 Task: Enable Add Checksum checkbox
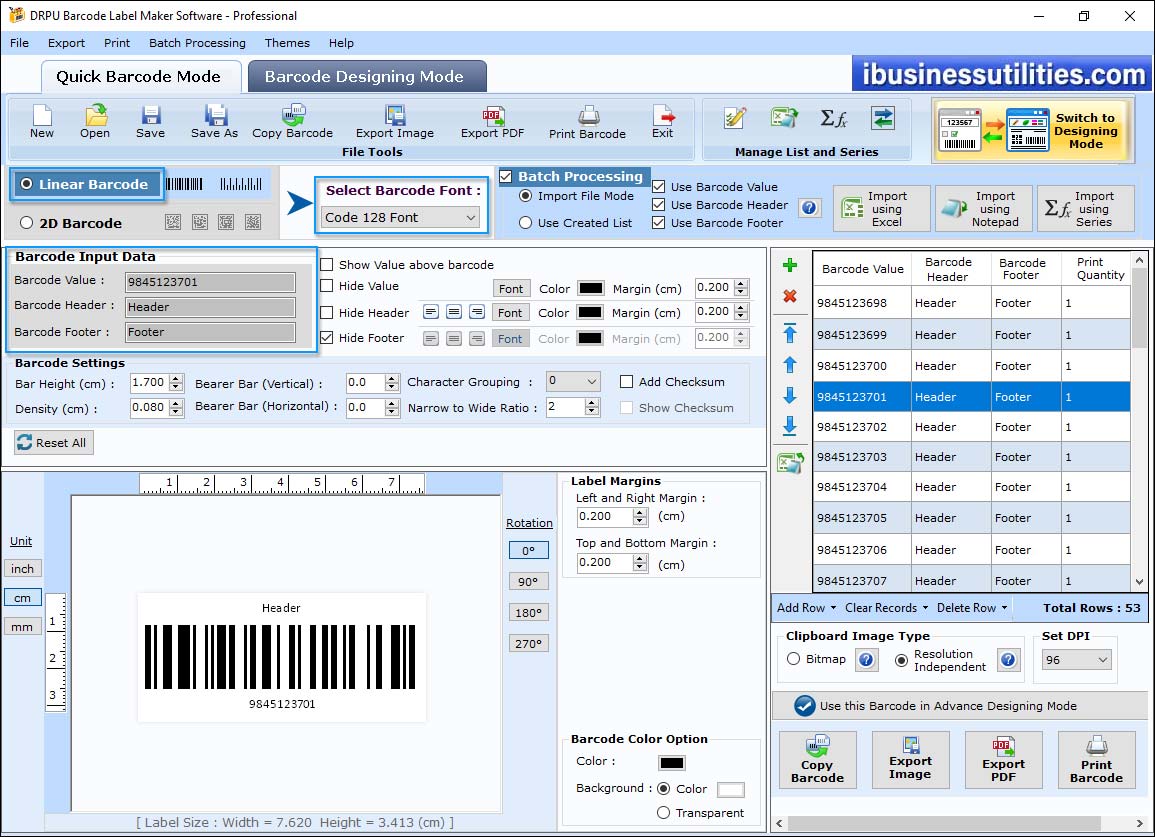tap(626, 382)
